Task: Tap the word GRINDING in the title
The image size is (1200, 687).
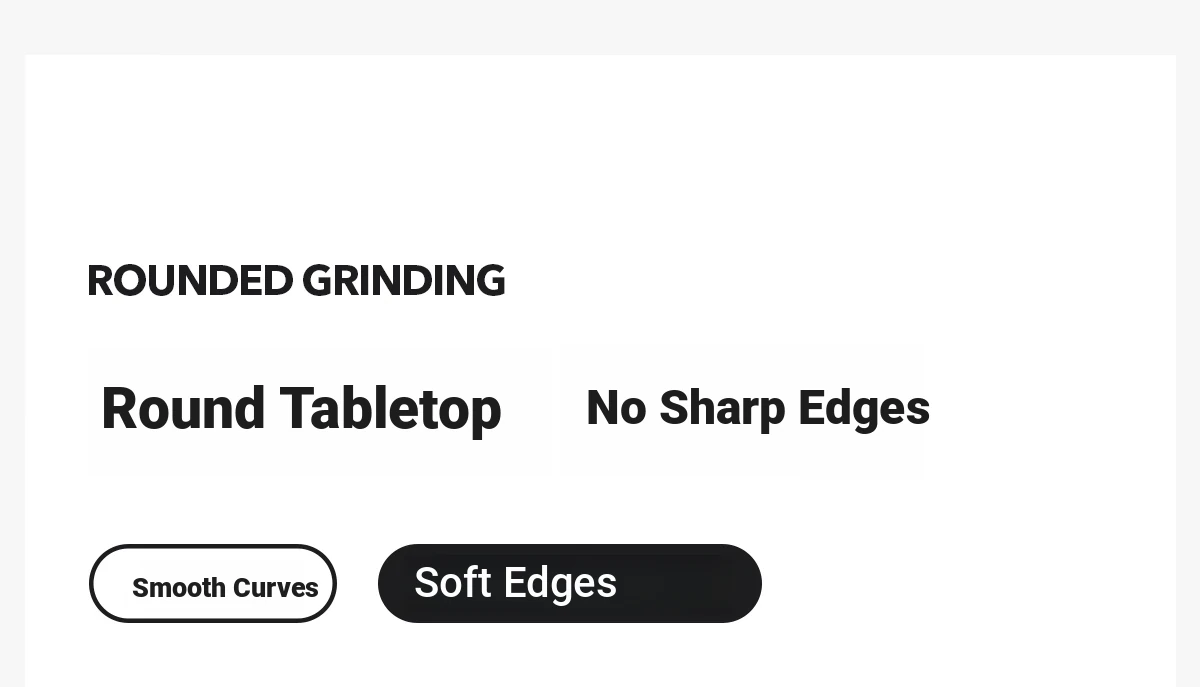Action: [404, 281]
